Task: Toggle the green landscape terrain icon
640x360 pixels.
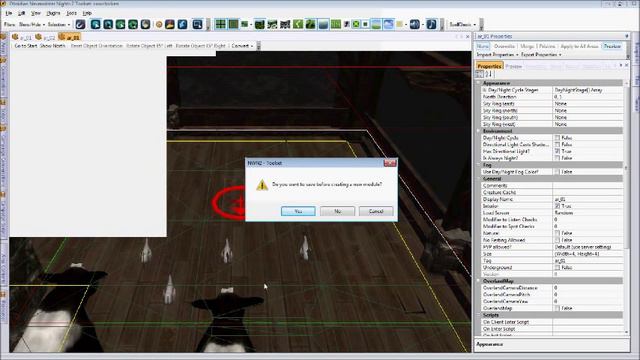Action: (376, 24)
